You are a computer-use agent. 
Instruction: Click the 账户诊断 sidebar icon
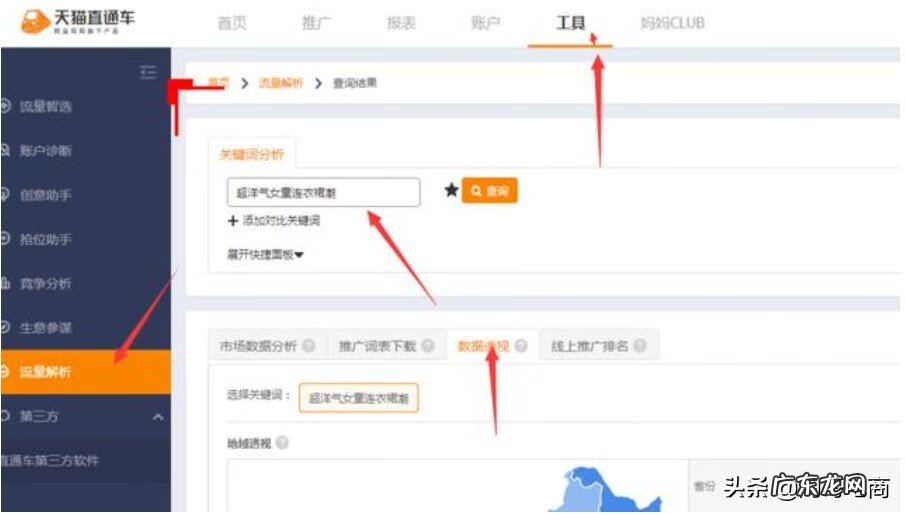5,151
